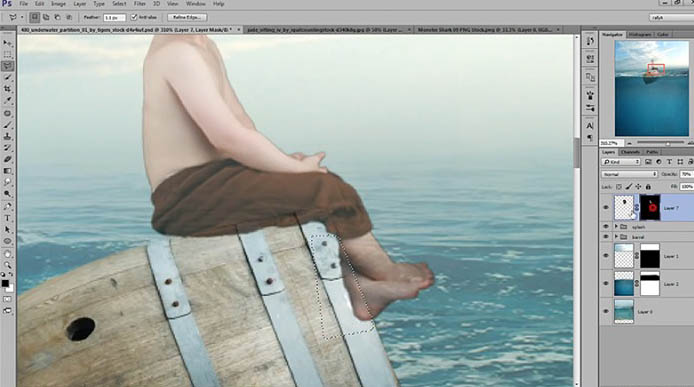Select the Magic Wand tool
Viewport: 694px width, 387px height.
pos(8,77)
